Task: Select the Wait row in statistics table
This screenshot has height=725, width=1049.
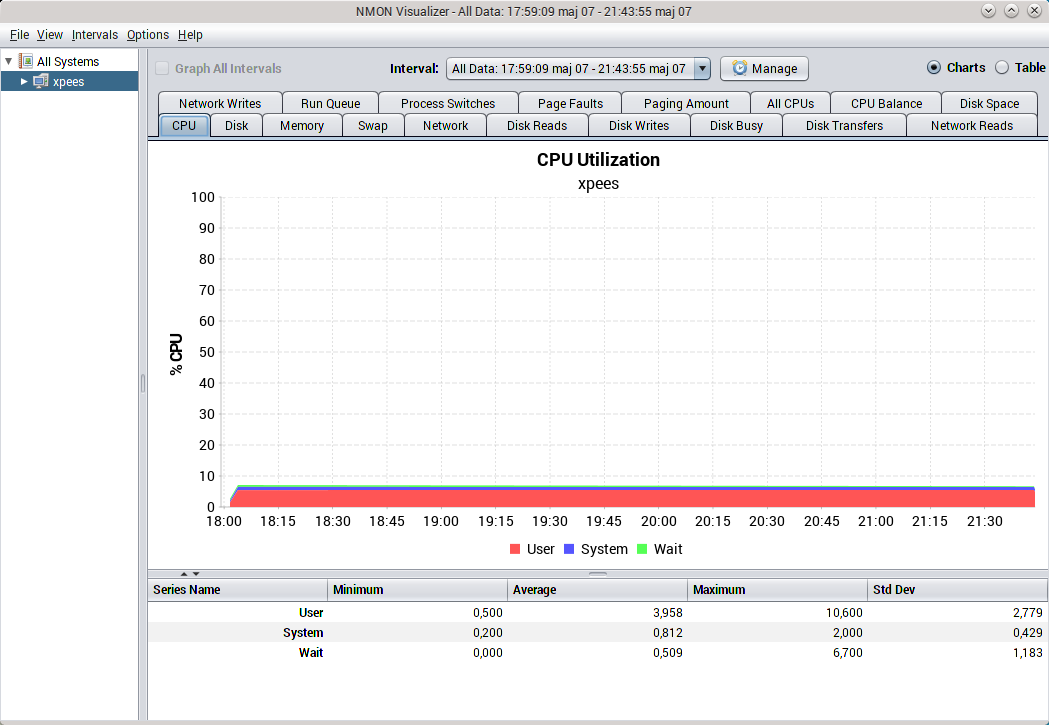Action: click(597, 652)
